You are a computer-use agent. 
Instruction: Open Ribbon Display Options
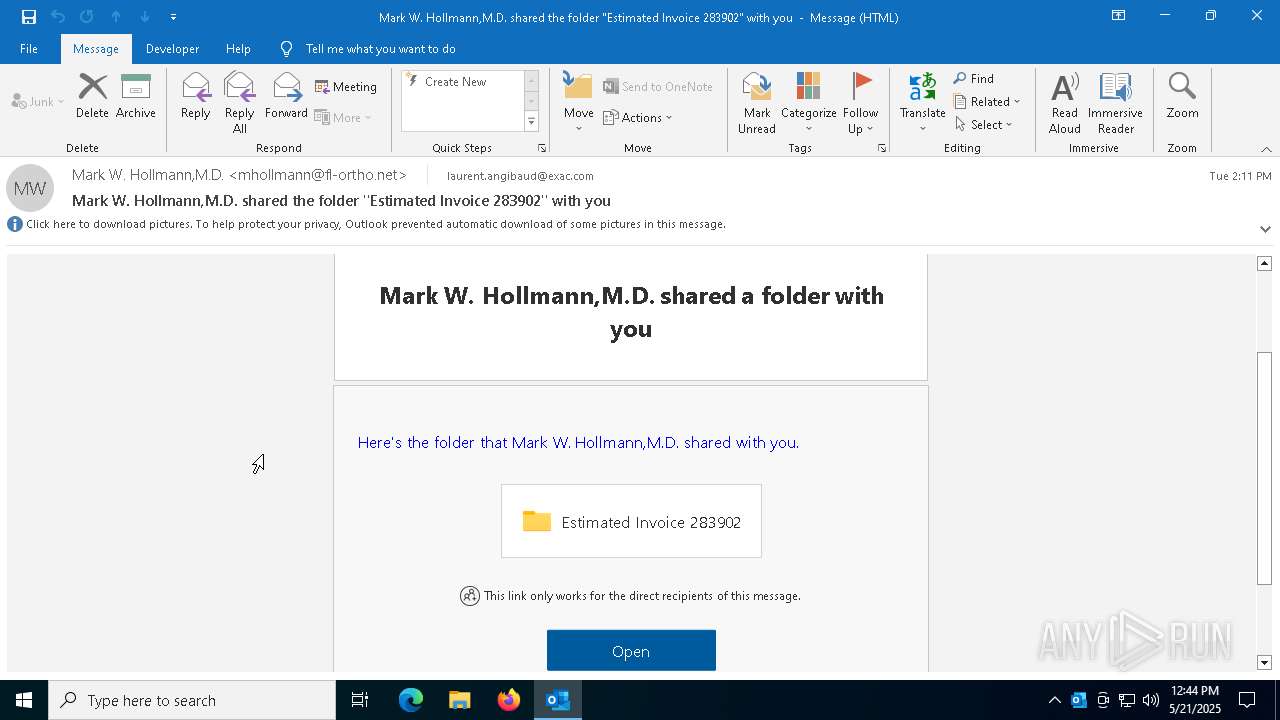[1119, 16]
